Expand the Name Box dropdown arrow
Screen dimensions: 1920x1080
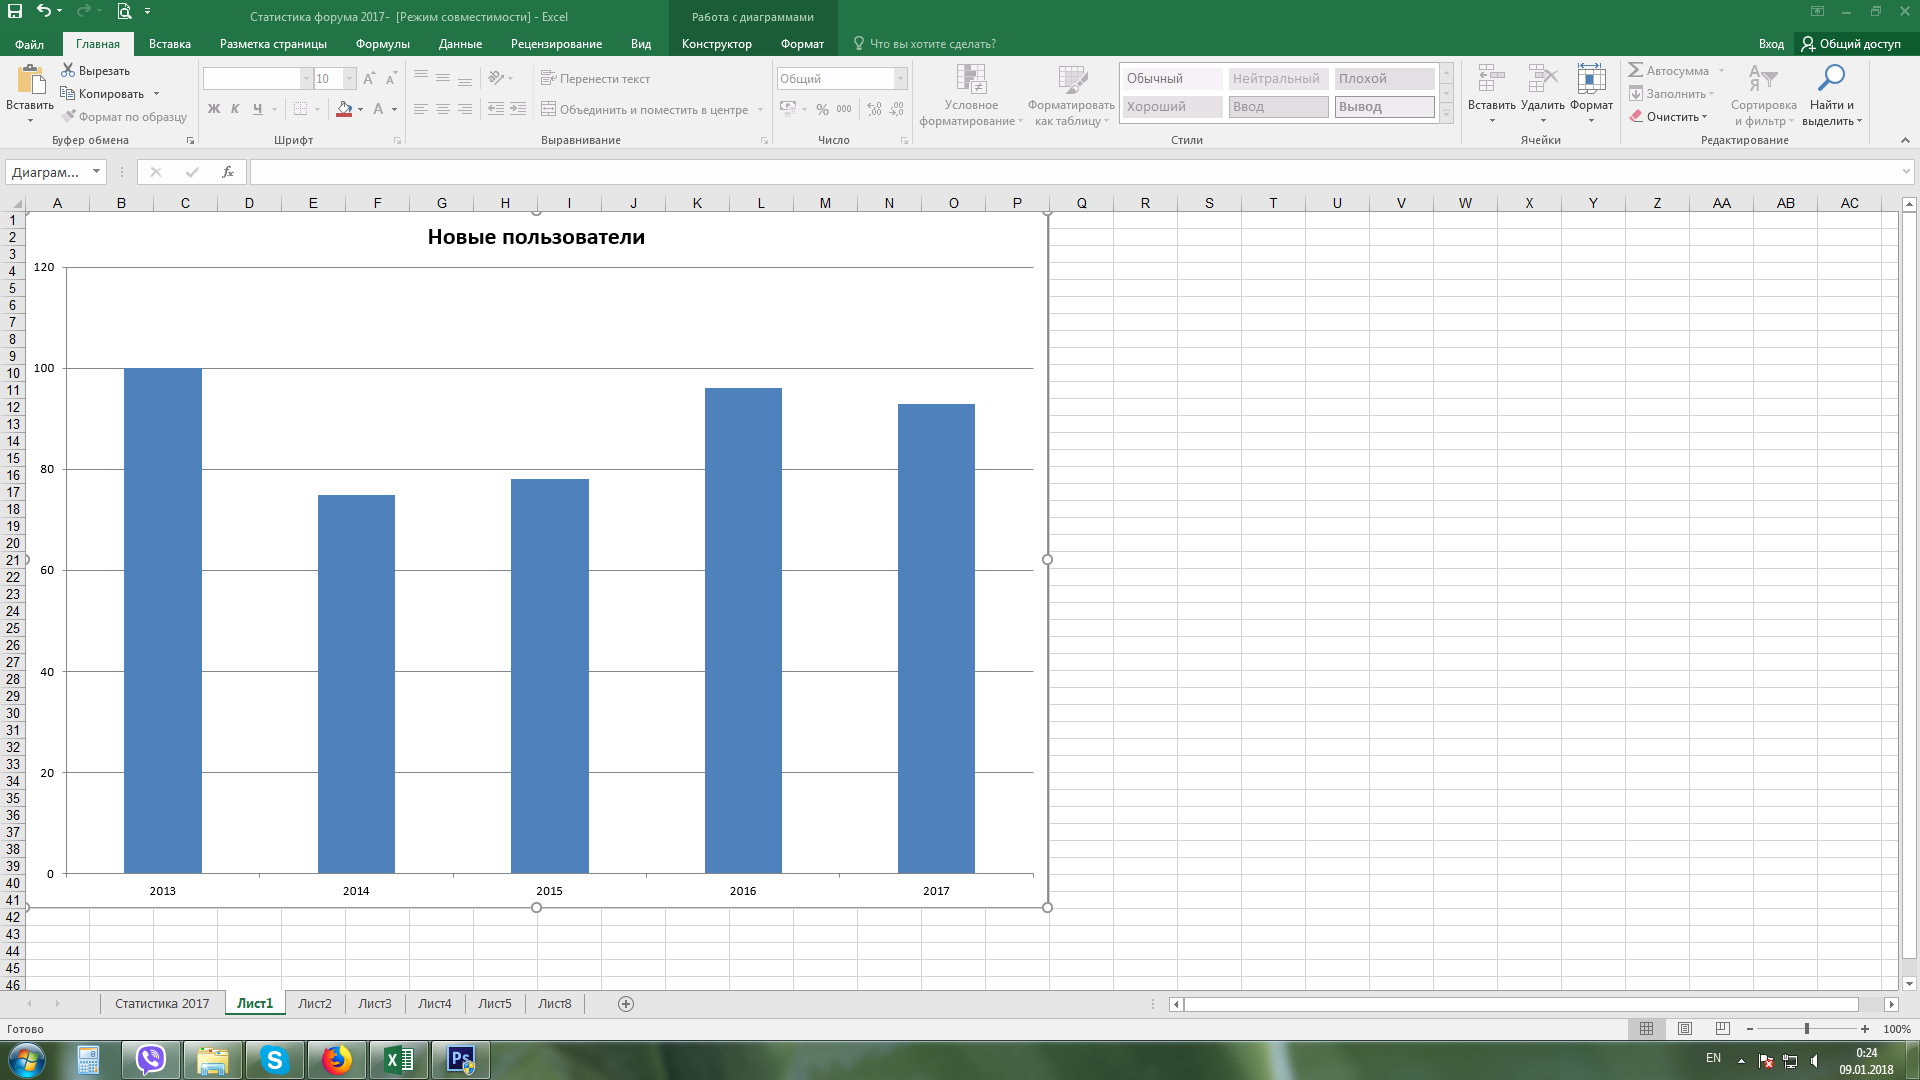[96, 172]
